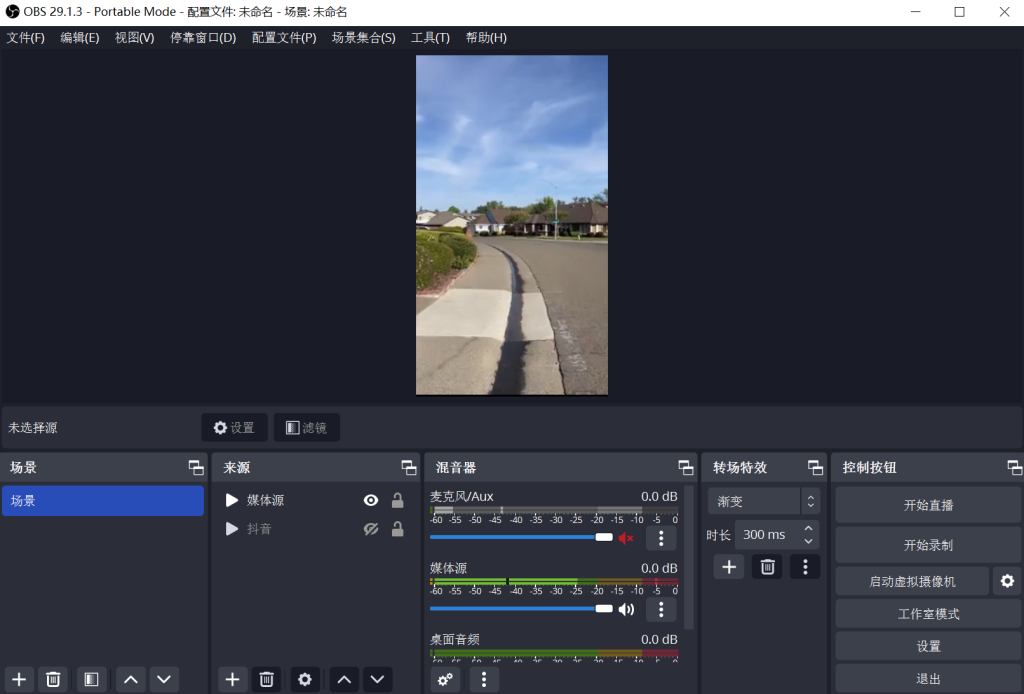Move scene down with arrow

pyautogui.click(x=164, y=680)
